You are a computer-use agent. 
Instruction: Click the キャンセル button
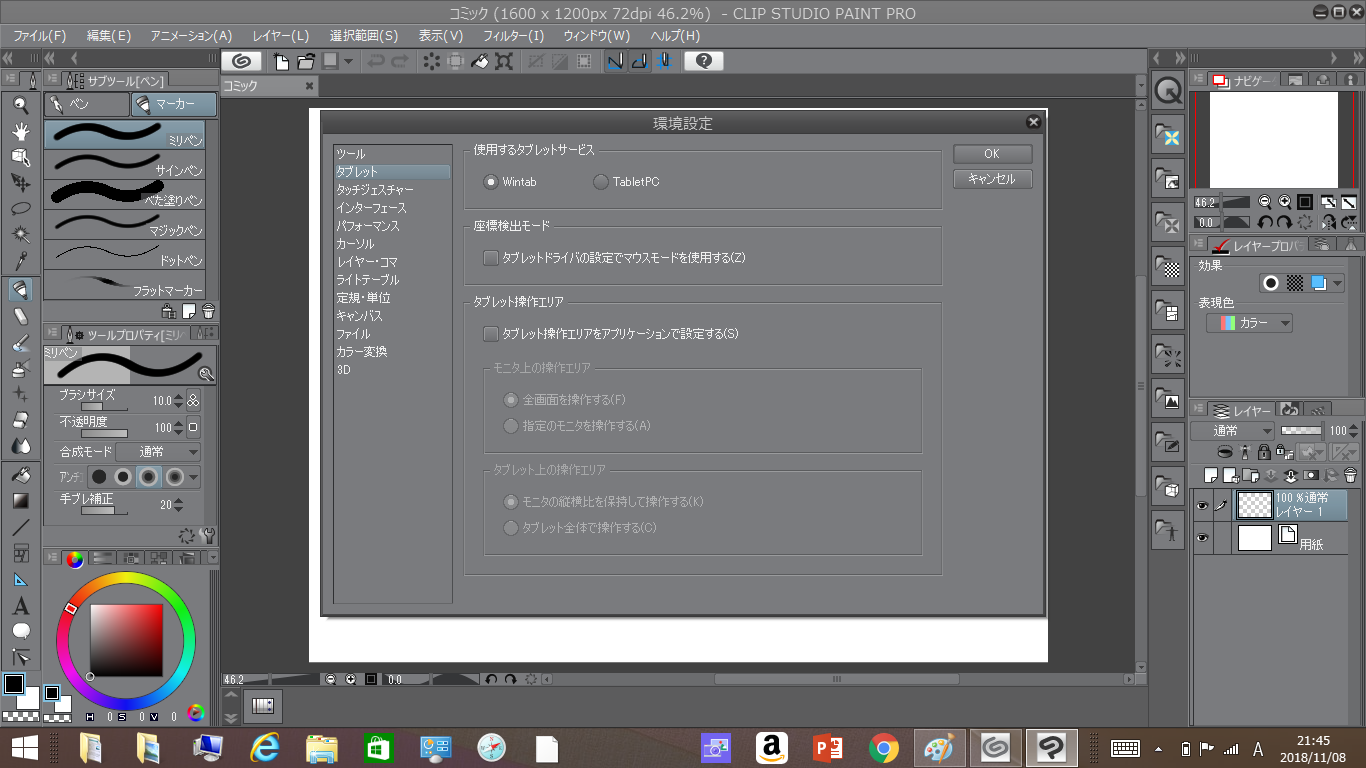click(x=992, y=179)
